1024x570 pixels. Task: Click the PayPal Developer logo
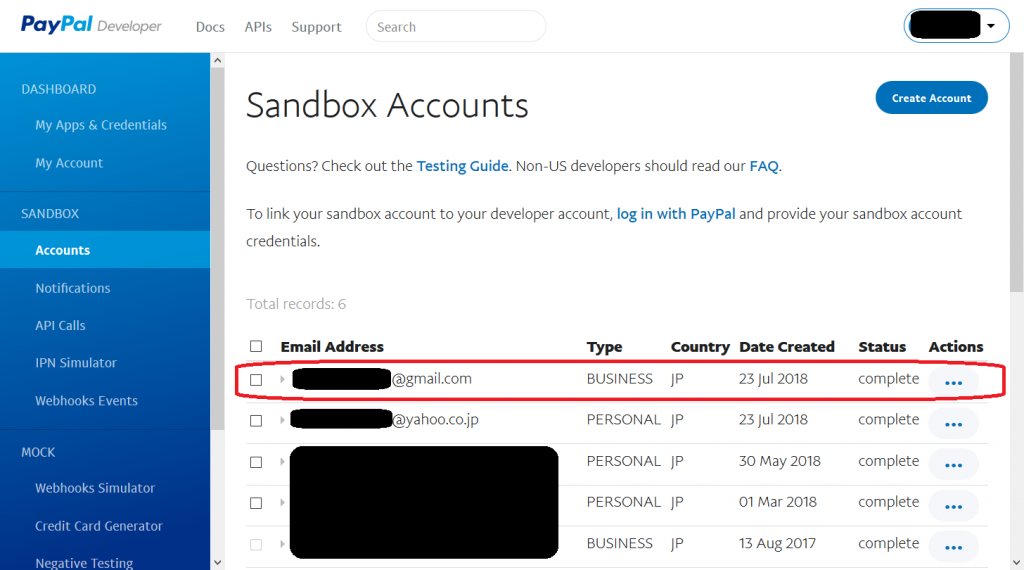tap(91, 26)
